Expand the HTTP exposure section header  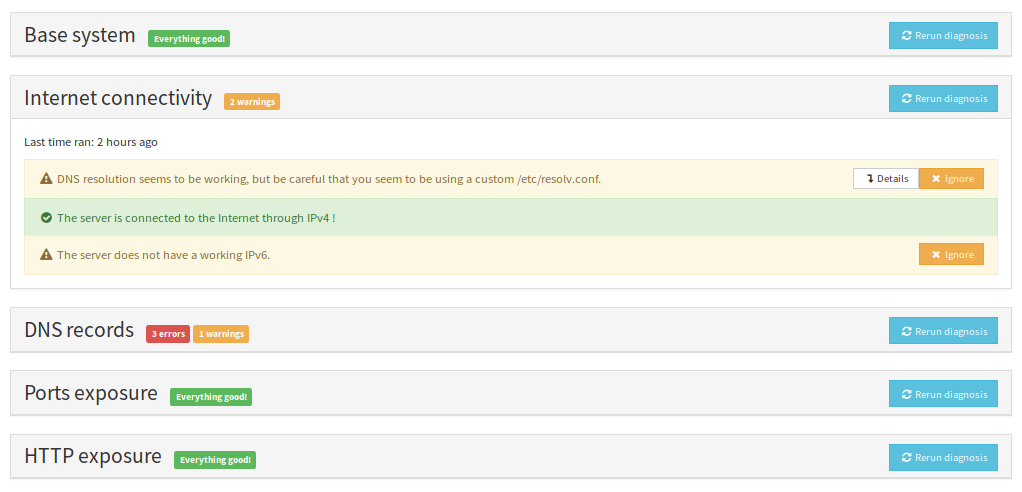(93, 456)
